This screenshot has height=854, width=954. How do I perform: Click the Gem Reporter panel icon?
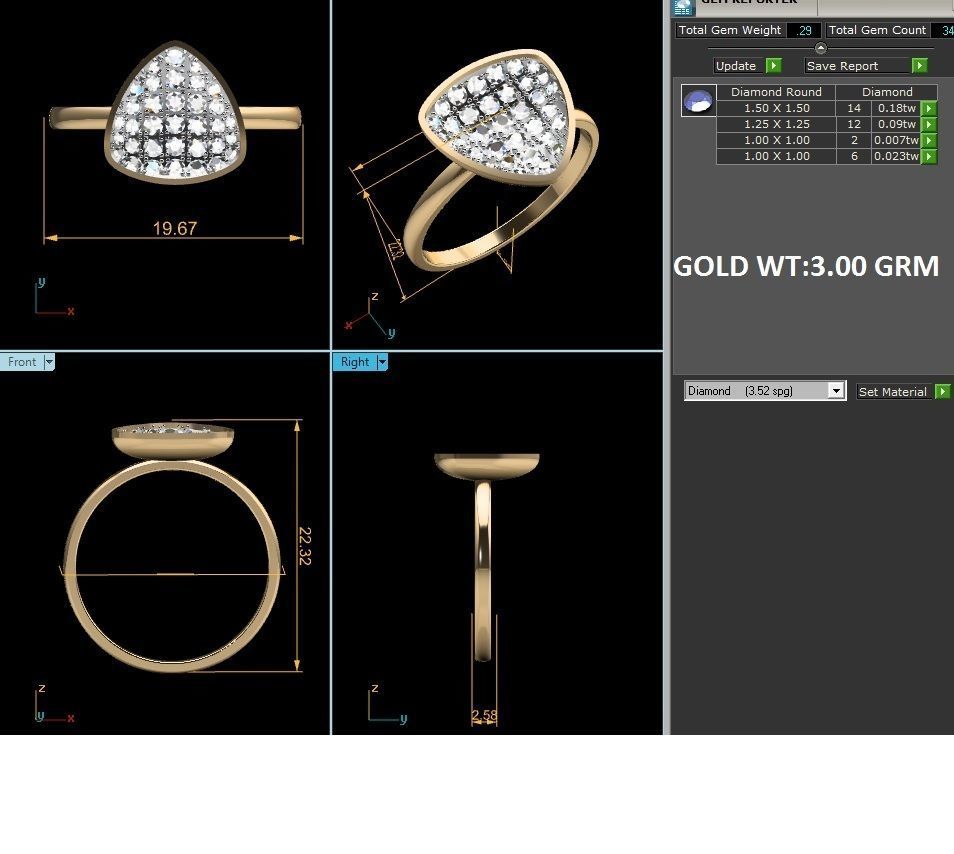(x=683, y=7)
